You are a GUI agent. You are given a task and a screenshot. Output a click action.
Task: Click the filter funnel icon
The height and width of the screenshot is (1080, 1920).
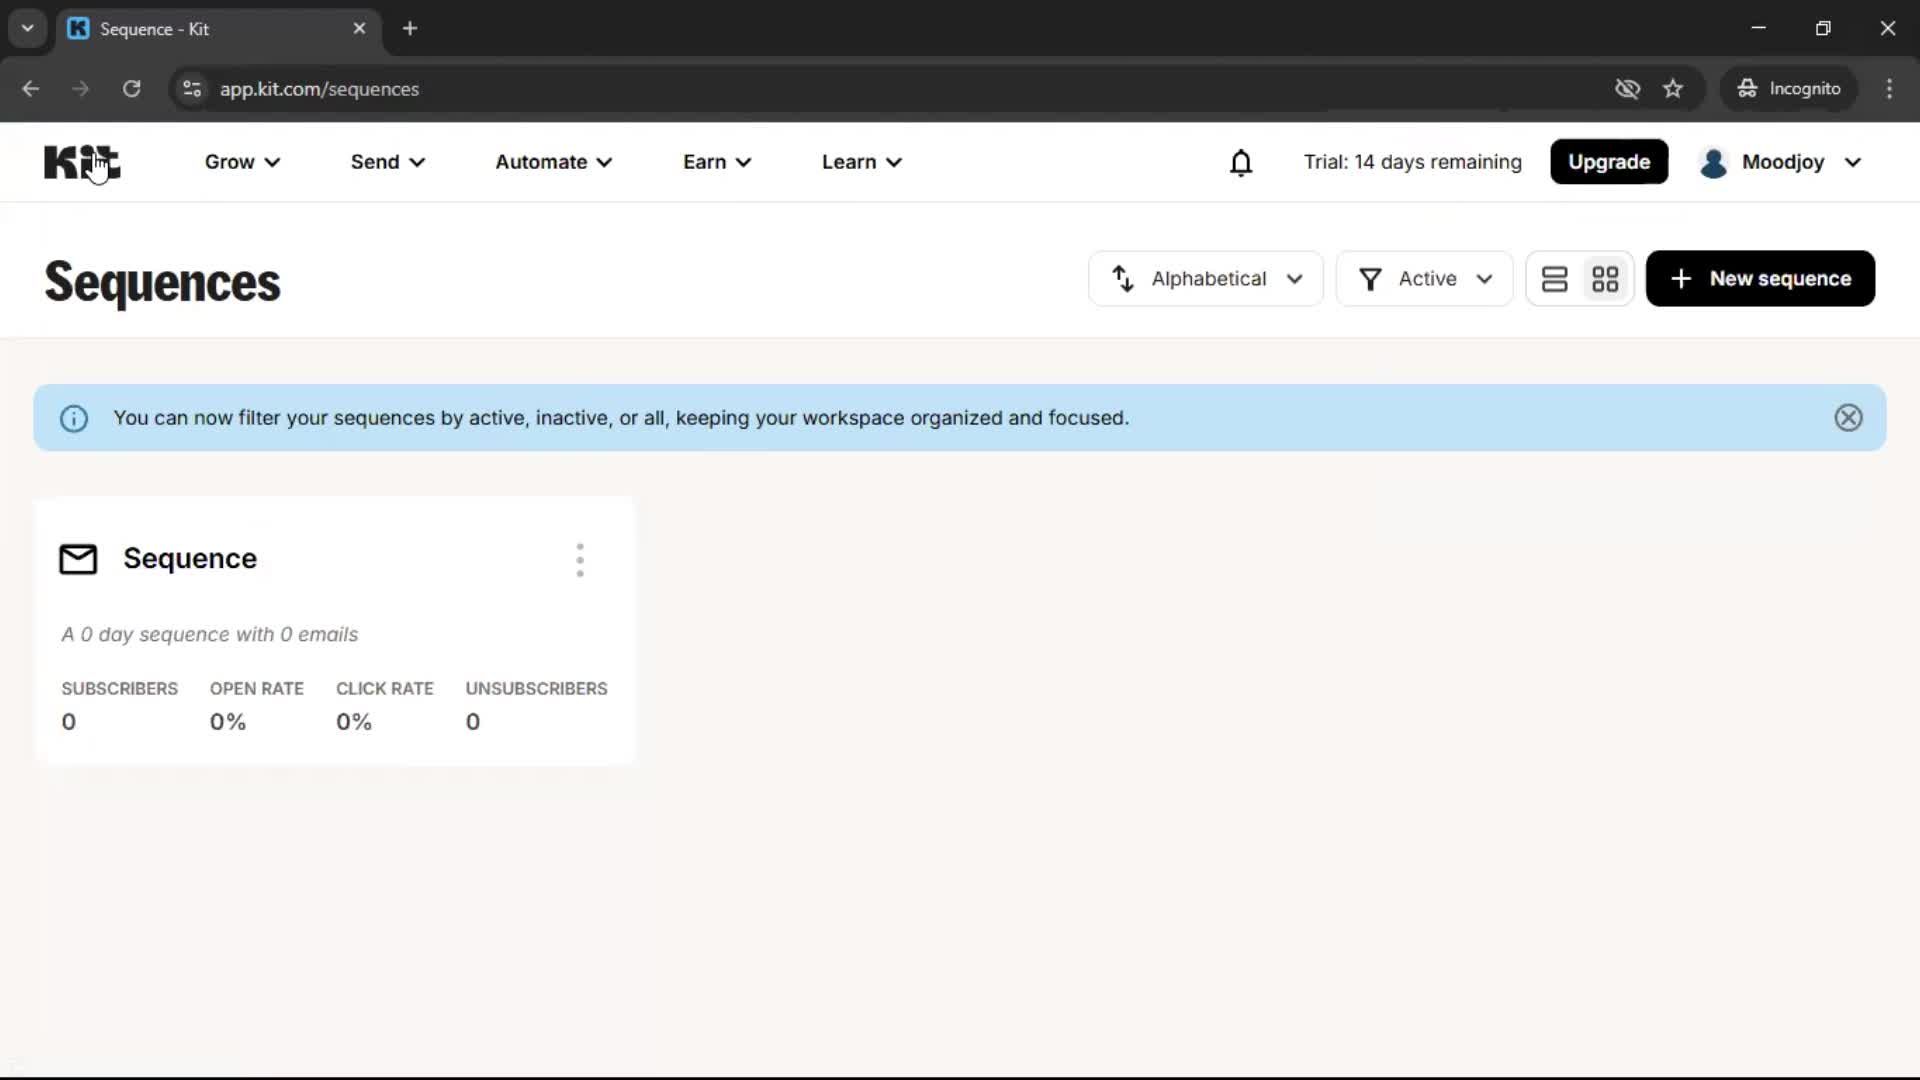coord(1370,278)
